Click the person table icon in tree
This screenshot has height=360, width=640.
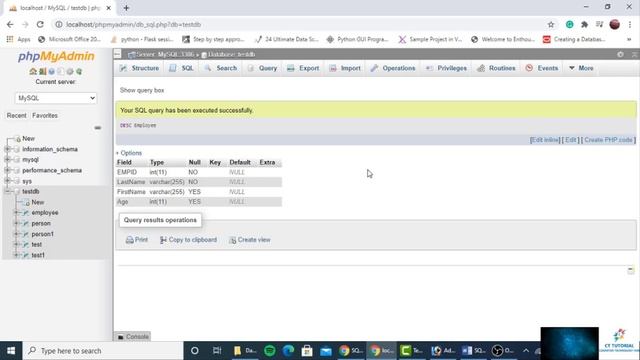pyautogui.click(x=26, y=223)
